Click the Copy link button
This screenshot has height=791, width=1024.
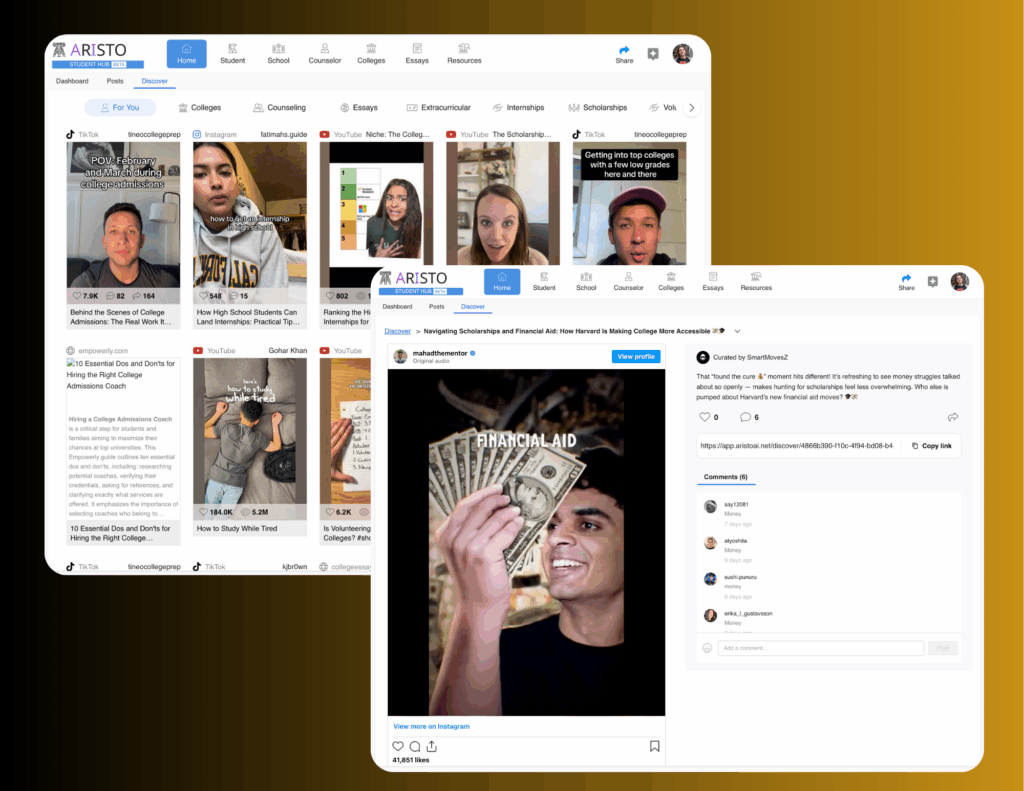932,446
